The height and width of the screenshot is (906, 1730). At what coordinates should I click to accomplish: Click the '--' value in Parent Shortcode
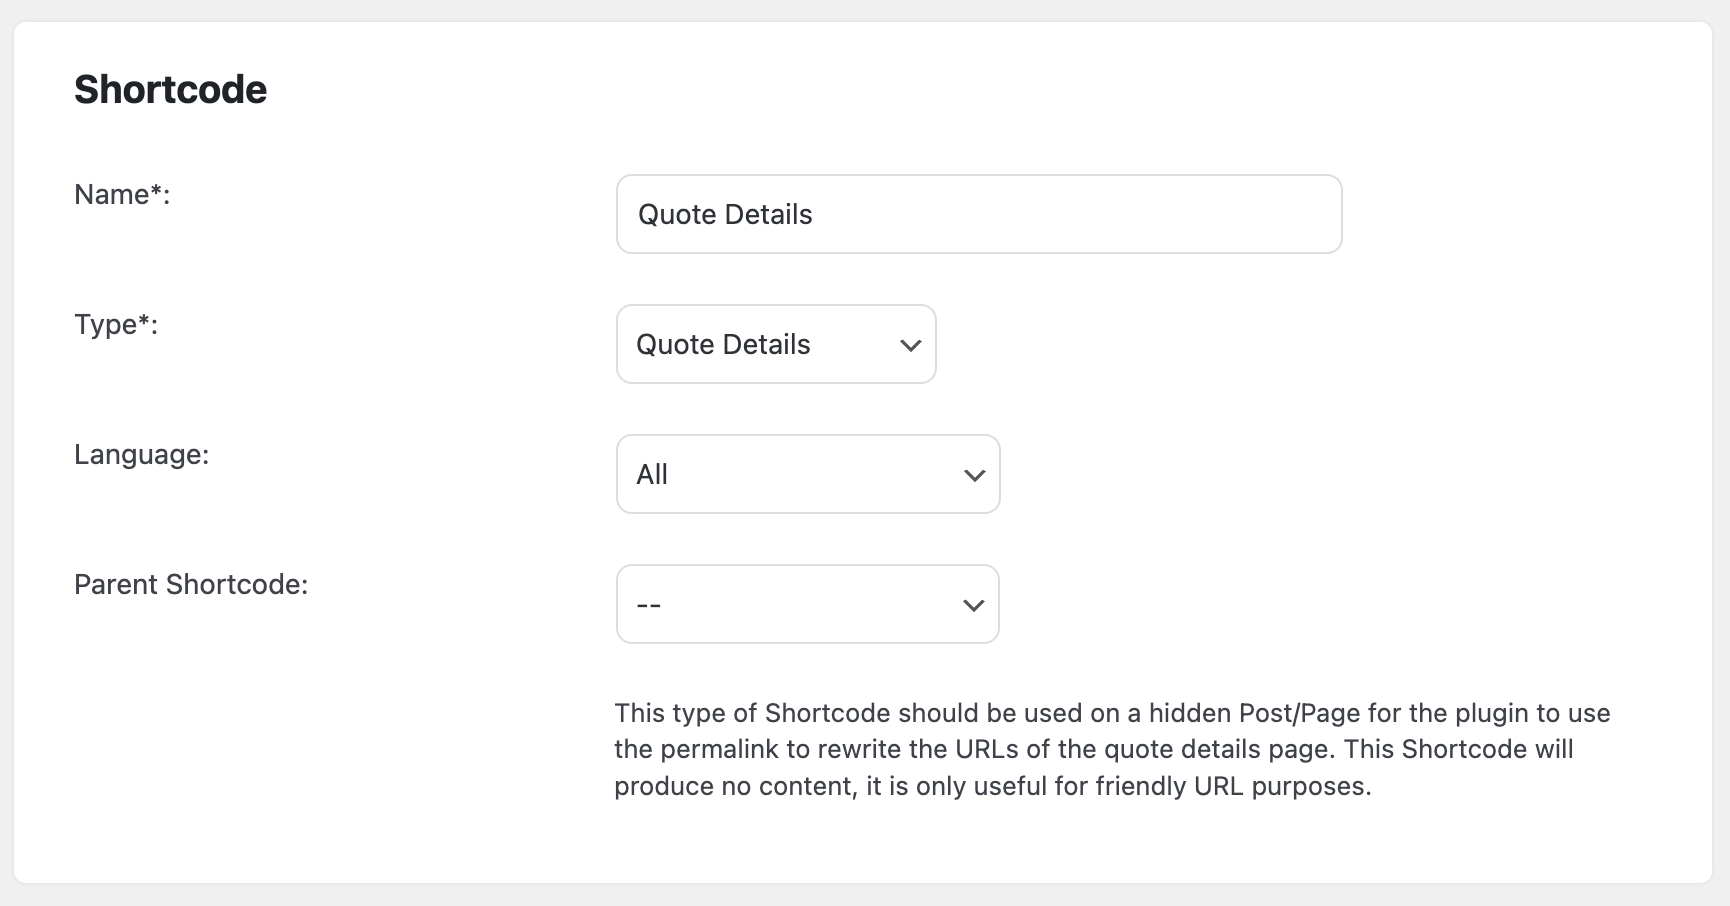(x=649, y=605)
